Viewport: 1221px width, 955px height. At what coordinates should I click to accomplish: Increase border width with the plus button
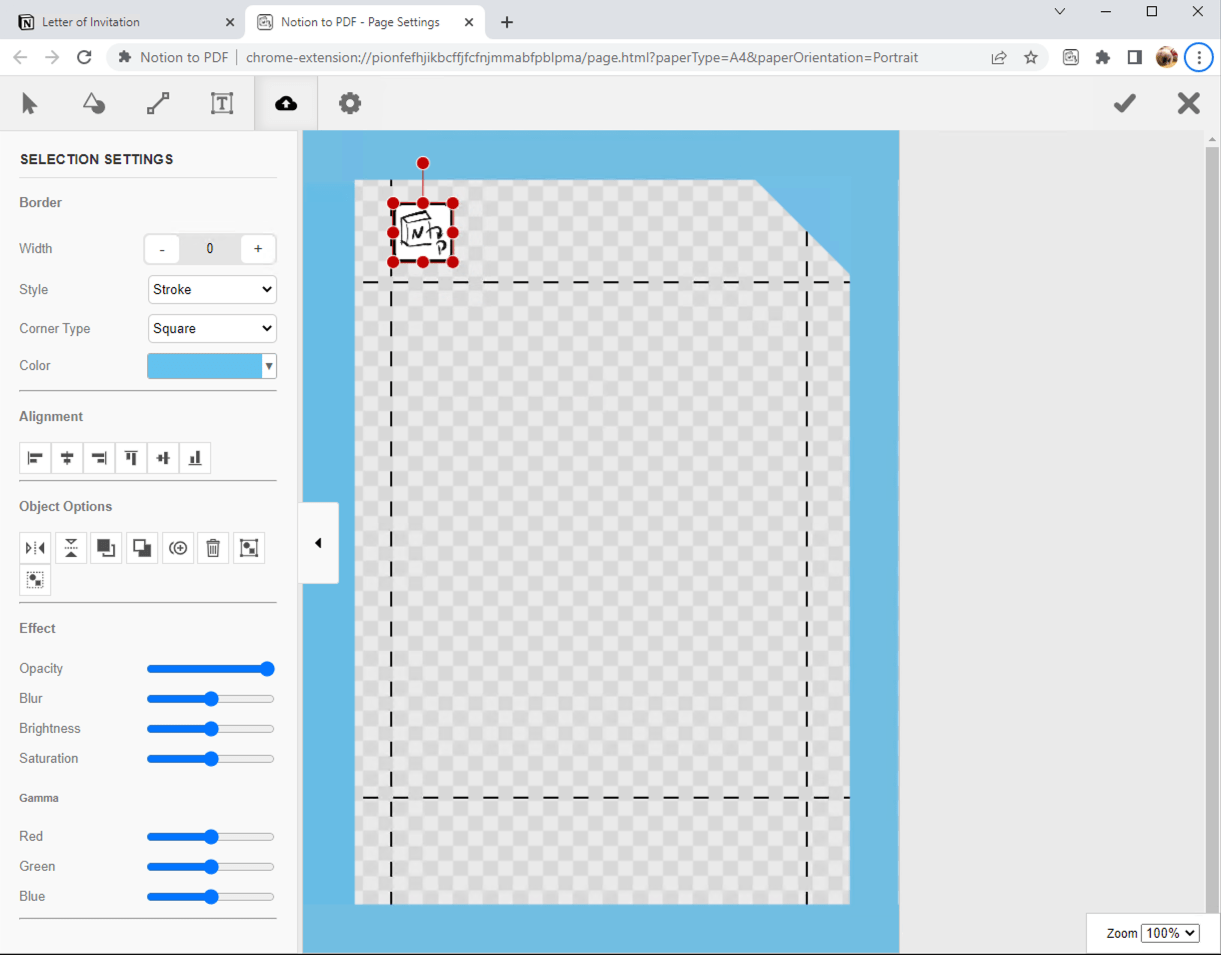tap(258, 248)
